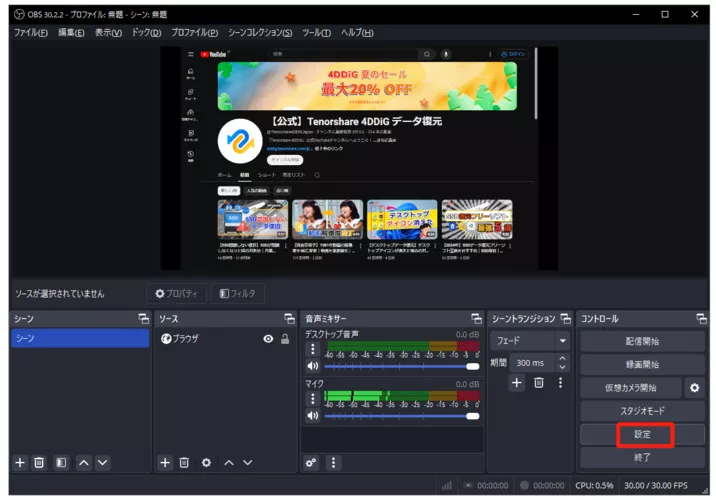This screenshot has width=716, height=500.
Task: Toggle visibility of ブラウザ source
Action: (x=267, y=339)
